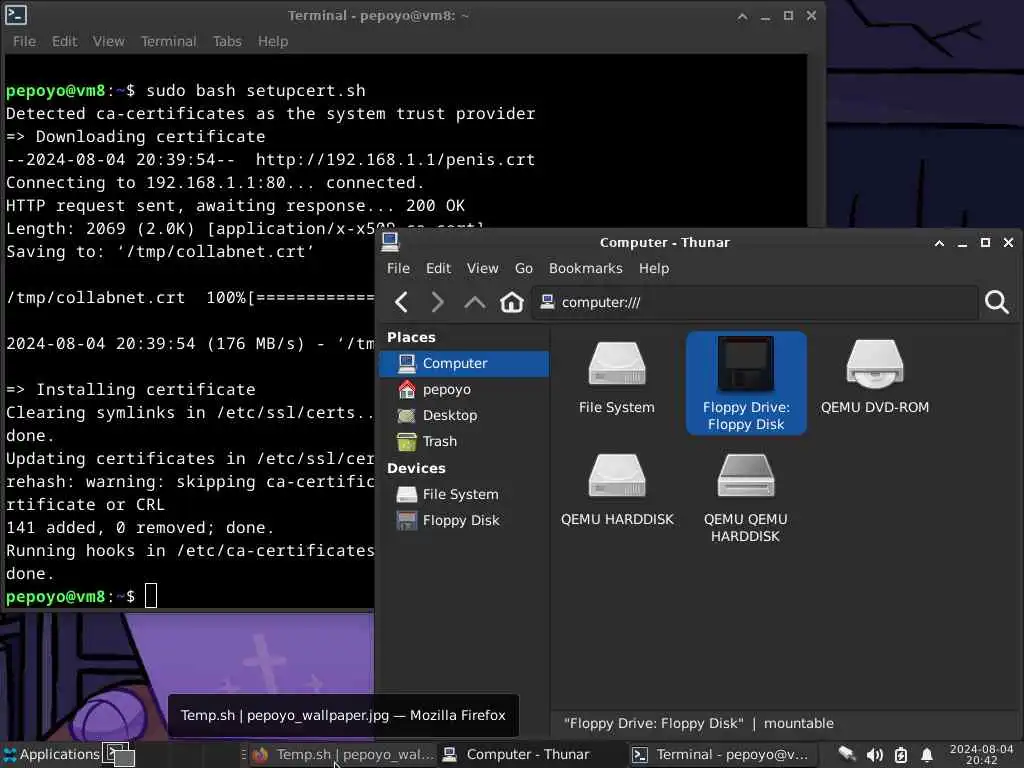Image resolution: width=1024 pixels, height=768 pixels.
Task: Click Thunar window icon in titlebar
Action: click(390, 242)
